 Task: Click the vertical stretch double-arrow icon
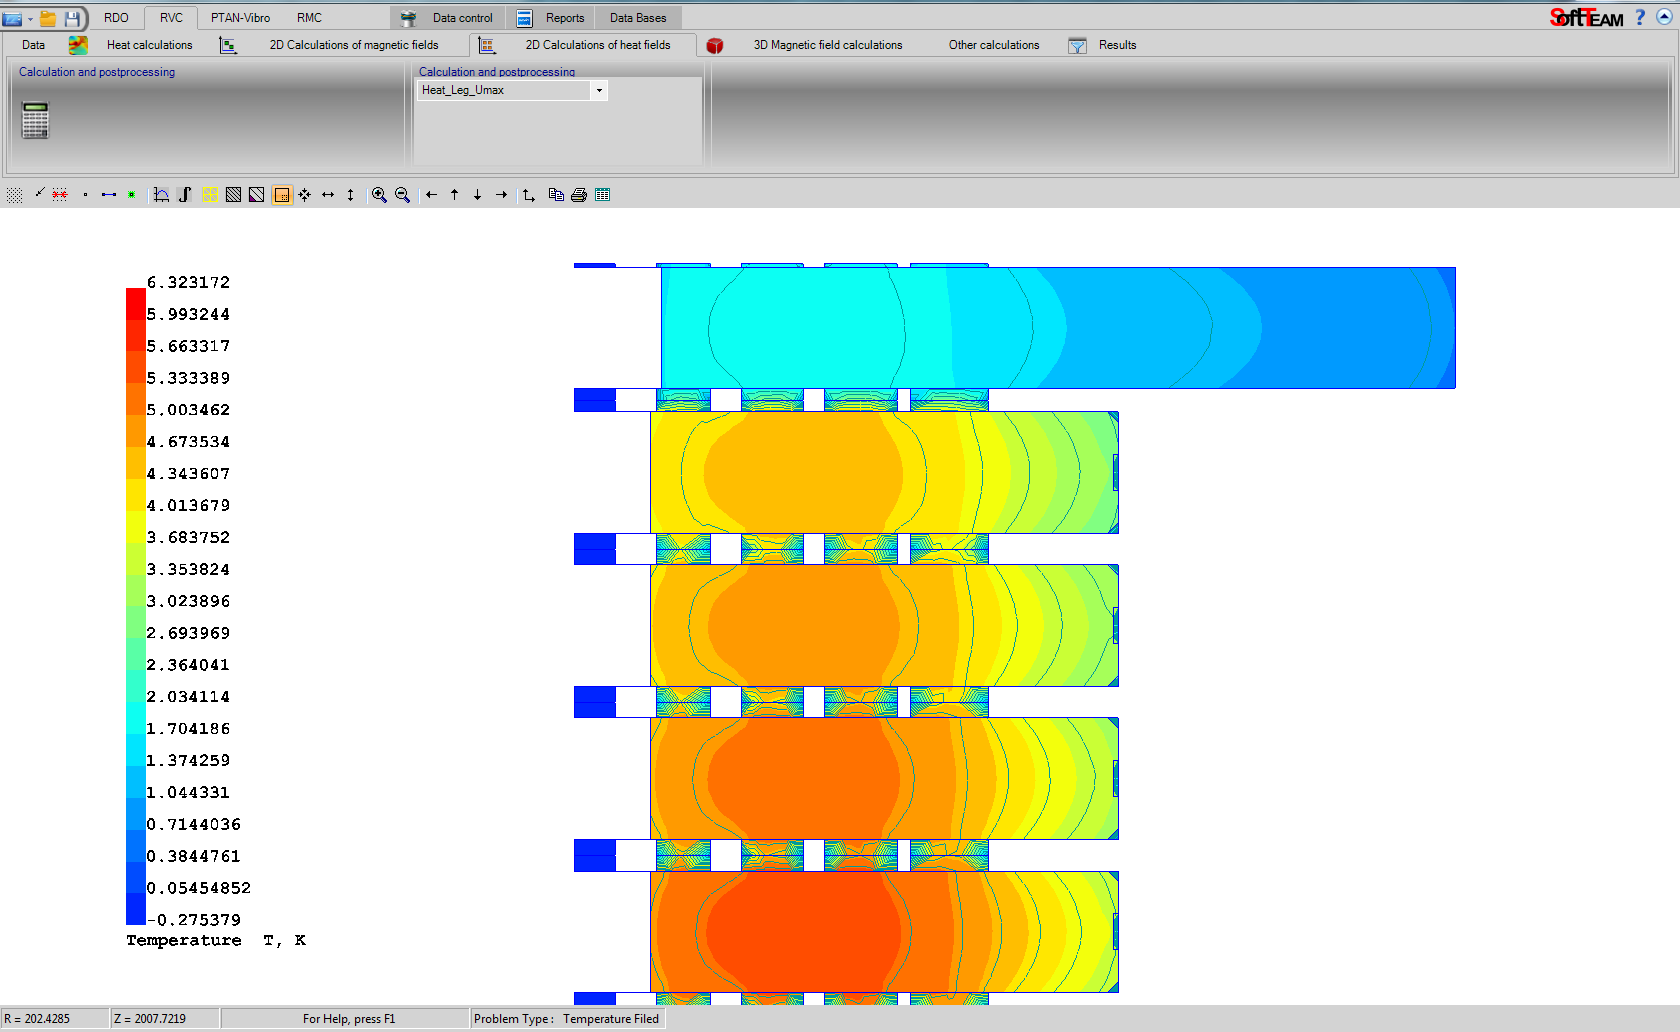point(350,195)
